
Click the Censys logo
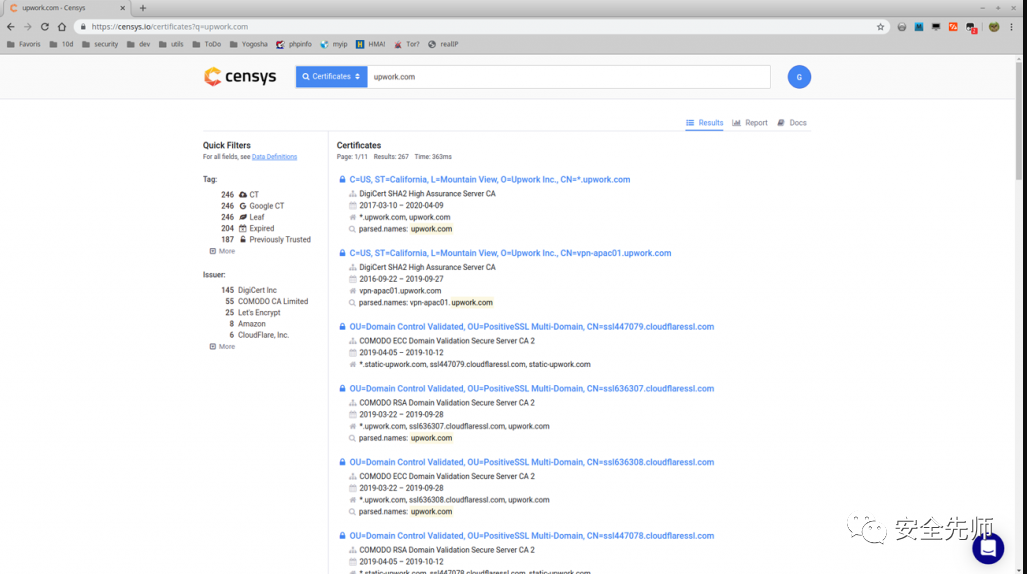click(x=240, y=77)
